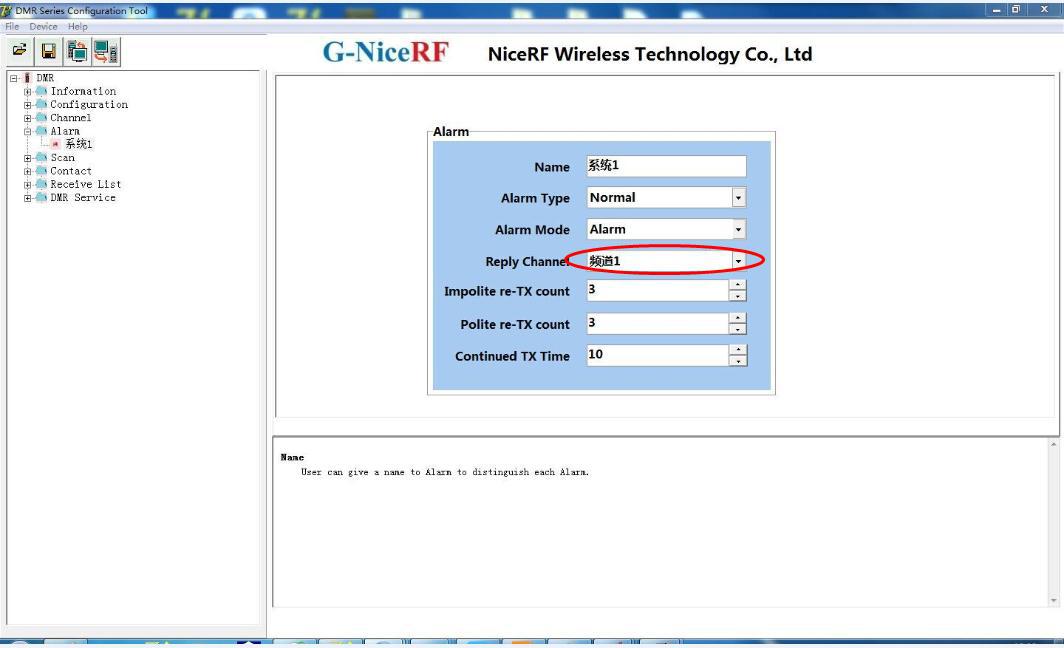1064x648 pixels.
Task: Expand the Information tree node
Action: click(28, 91)
